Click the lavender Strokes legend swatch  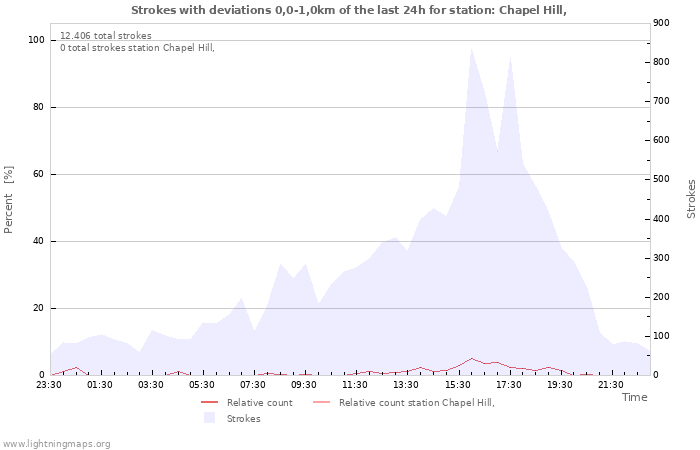pos(209,418)
